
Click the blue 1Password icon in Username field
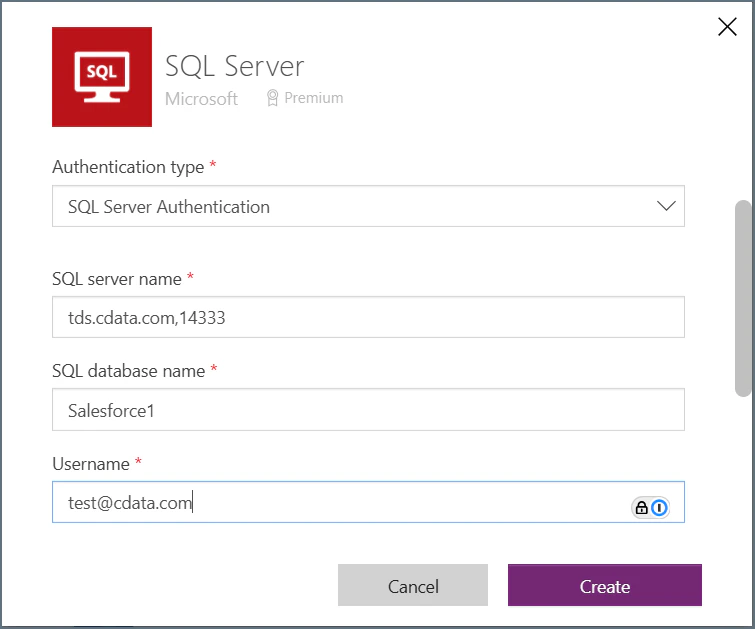click(659, 508)
